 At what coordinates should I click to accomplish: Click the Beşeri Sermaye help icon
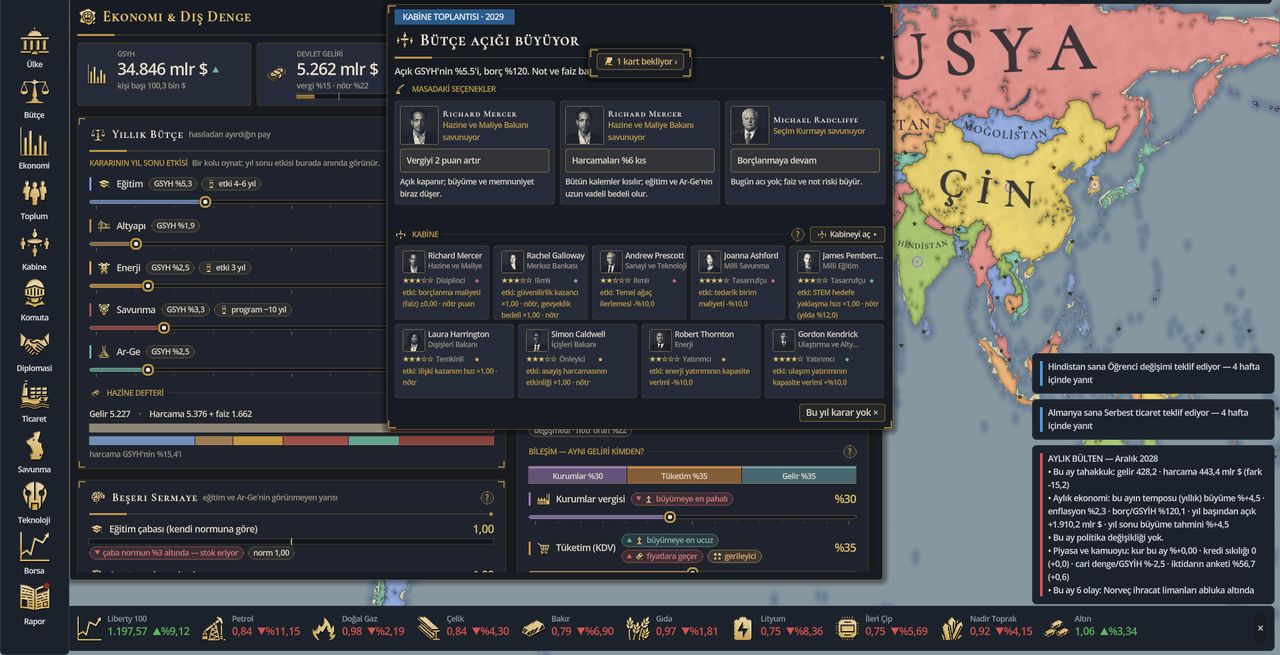487,498
